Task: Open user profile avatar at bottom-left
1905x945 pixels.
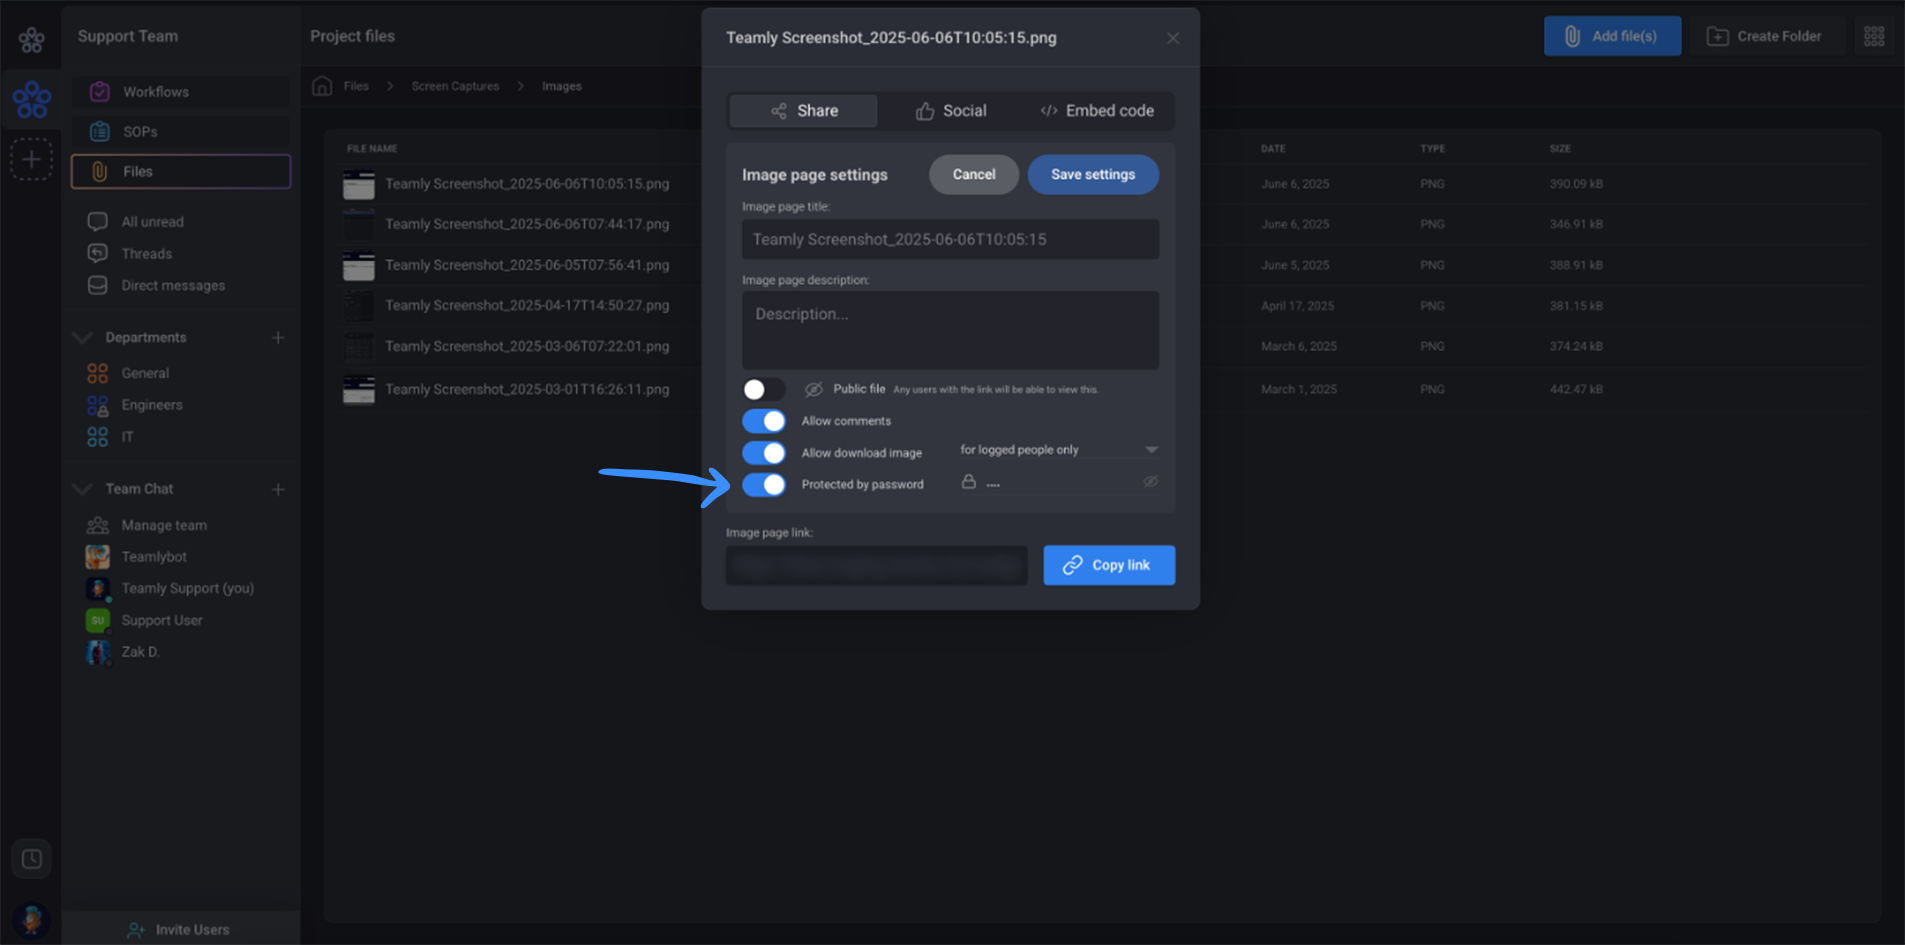Action: 32,920
